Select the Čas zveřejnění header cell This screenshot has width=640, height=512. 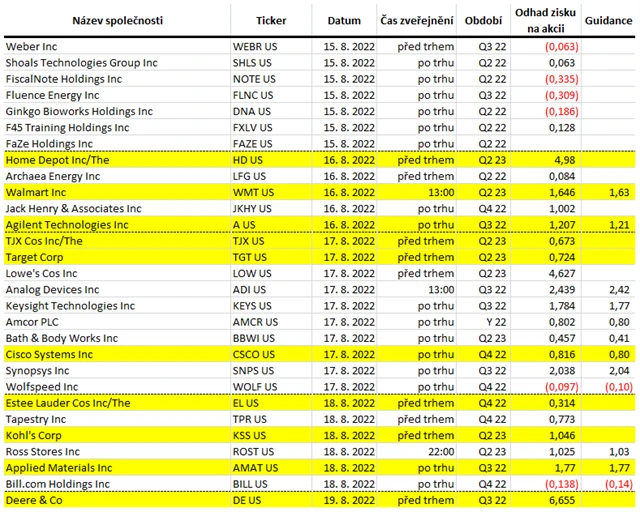[417, 20]
